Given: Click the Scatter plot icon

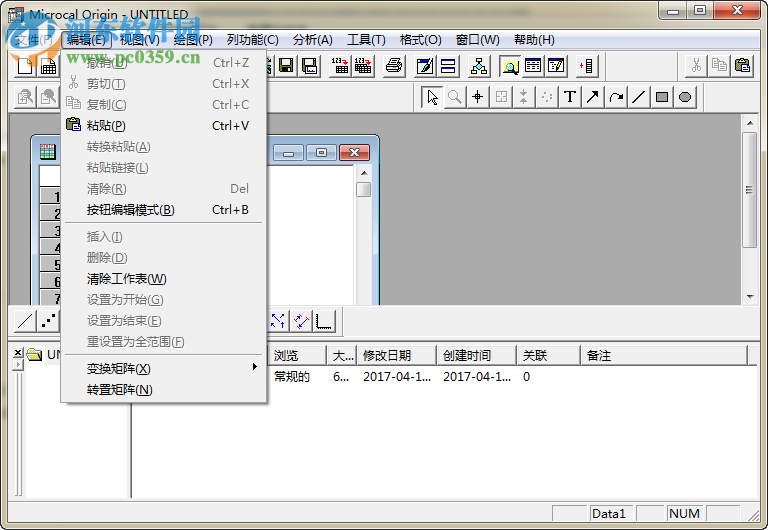Looking at the screenshot, I should tap(48, 321).
